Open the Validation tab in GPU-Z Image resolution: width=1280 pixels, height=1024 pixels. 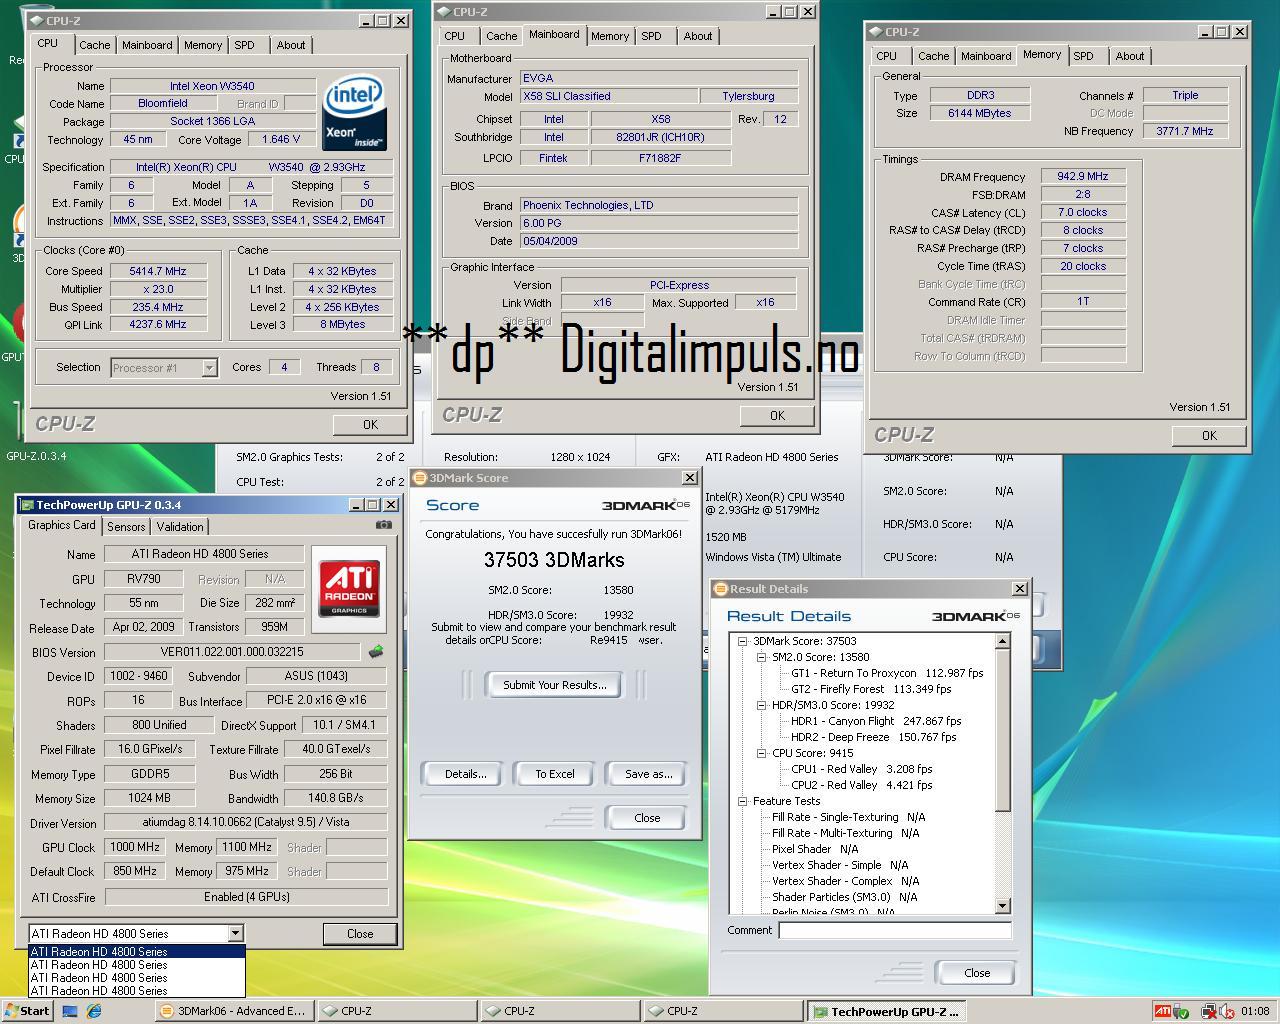pyautogui.click(x=180, y=526)
